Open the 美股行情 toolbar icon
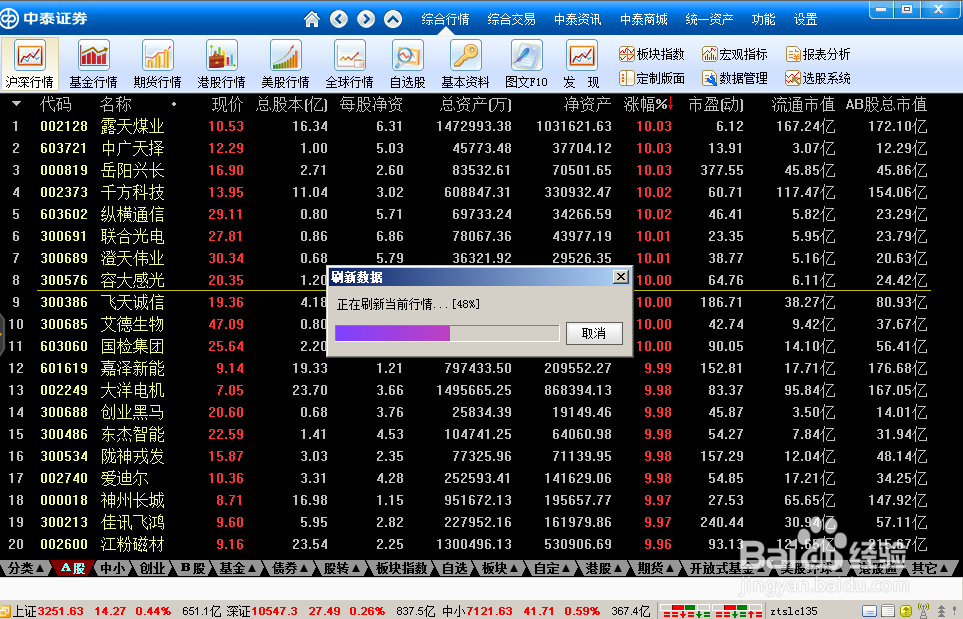 click(x=285, y=64)
